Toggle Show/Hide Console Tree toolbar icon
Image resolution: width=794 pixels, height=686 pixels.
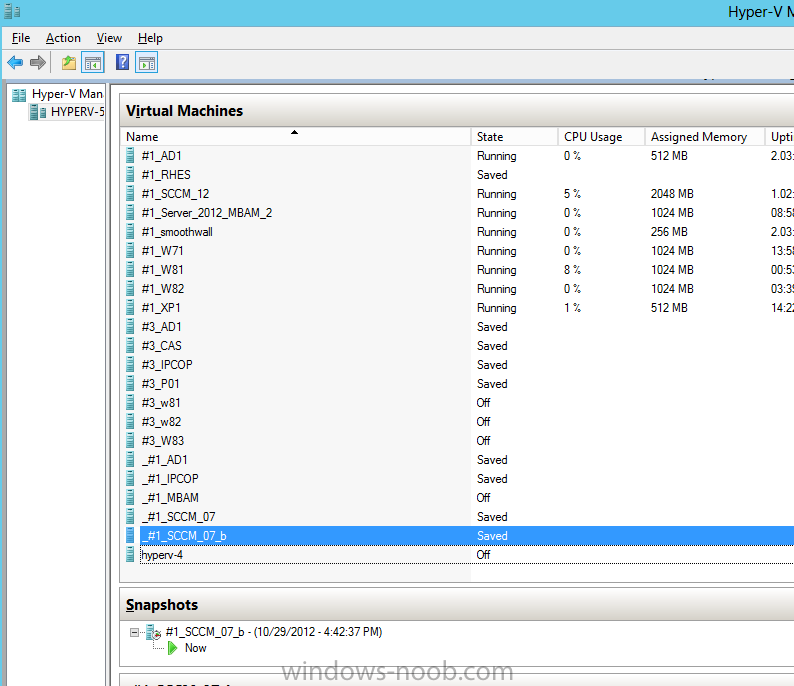point(93,63)
